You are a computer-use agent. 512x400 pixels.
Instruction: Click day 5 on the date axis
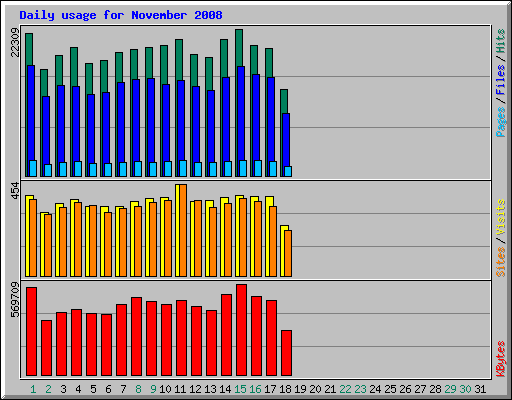coord(93,389)
